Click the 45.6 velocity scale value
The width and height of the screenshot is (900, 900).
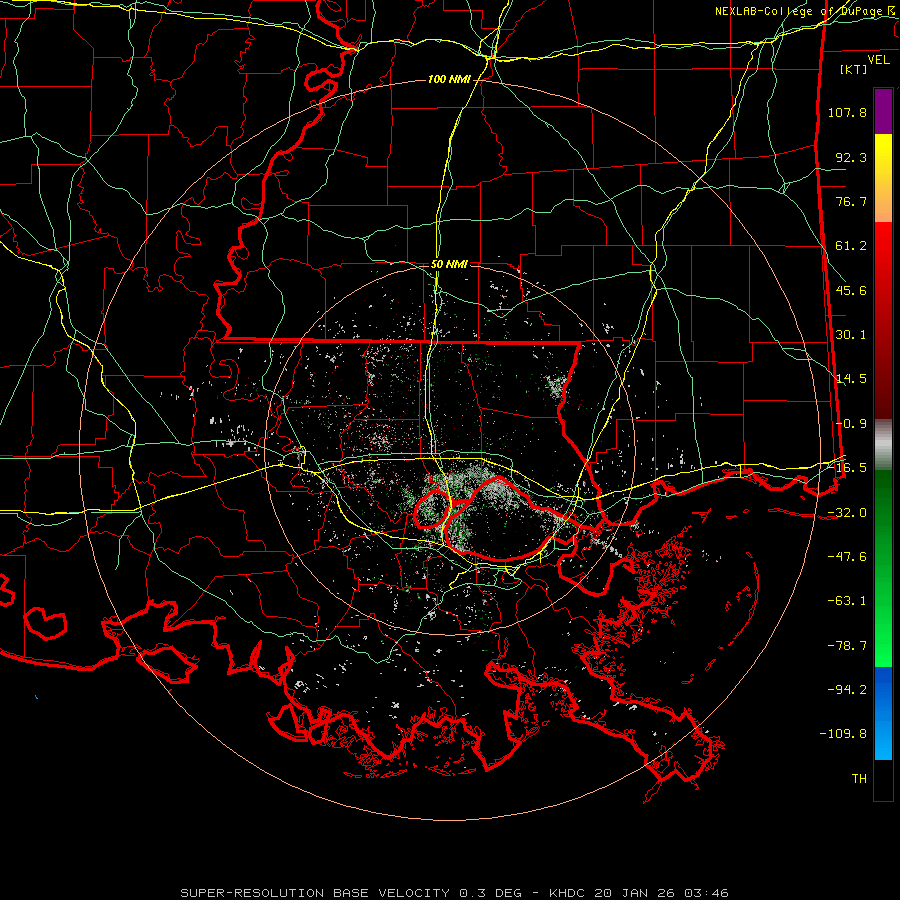pyautogui.click(x=851, y=290)
